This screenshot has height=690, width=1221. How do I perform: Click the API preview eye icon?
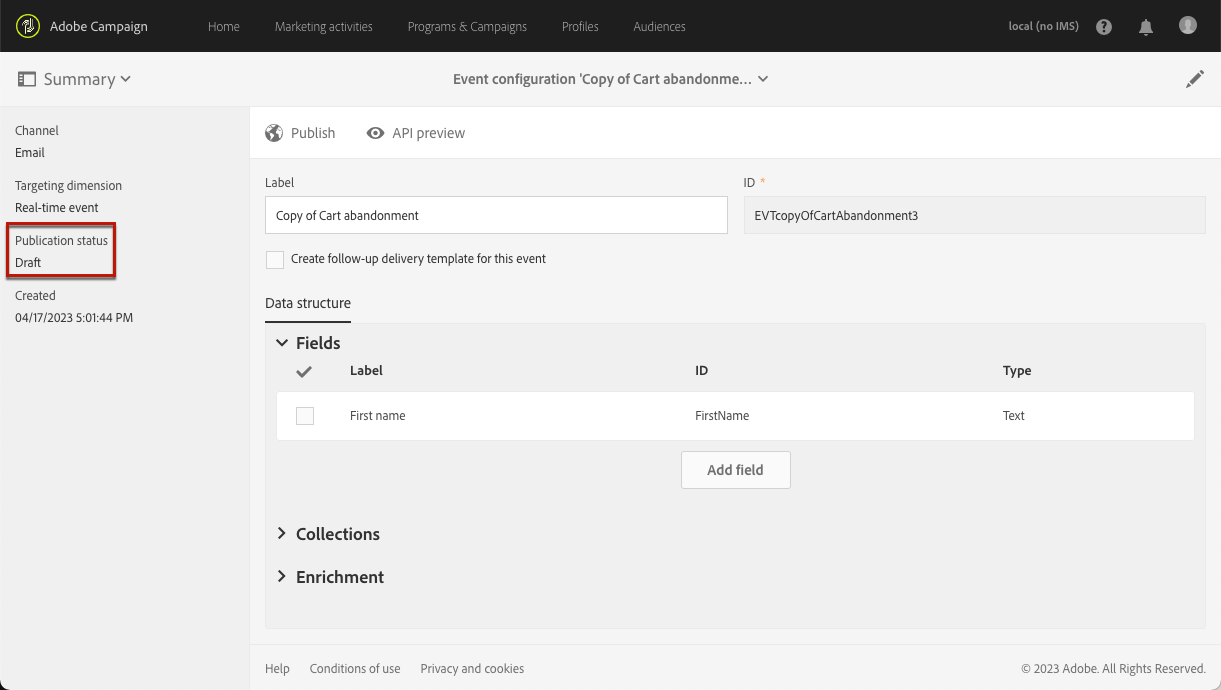[375, 133]
